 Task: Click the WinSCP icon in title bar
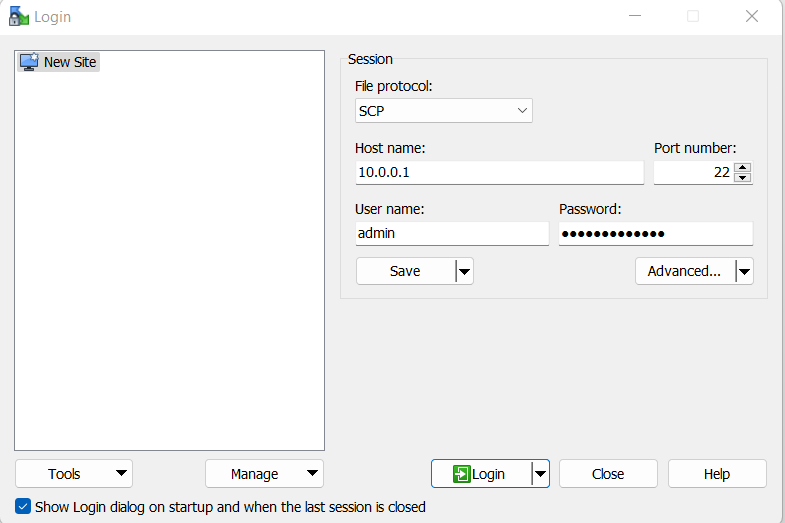pyautogui.click(x=18, y=16)
